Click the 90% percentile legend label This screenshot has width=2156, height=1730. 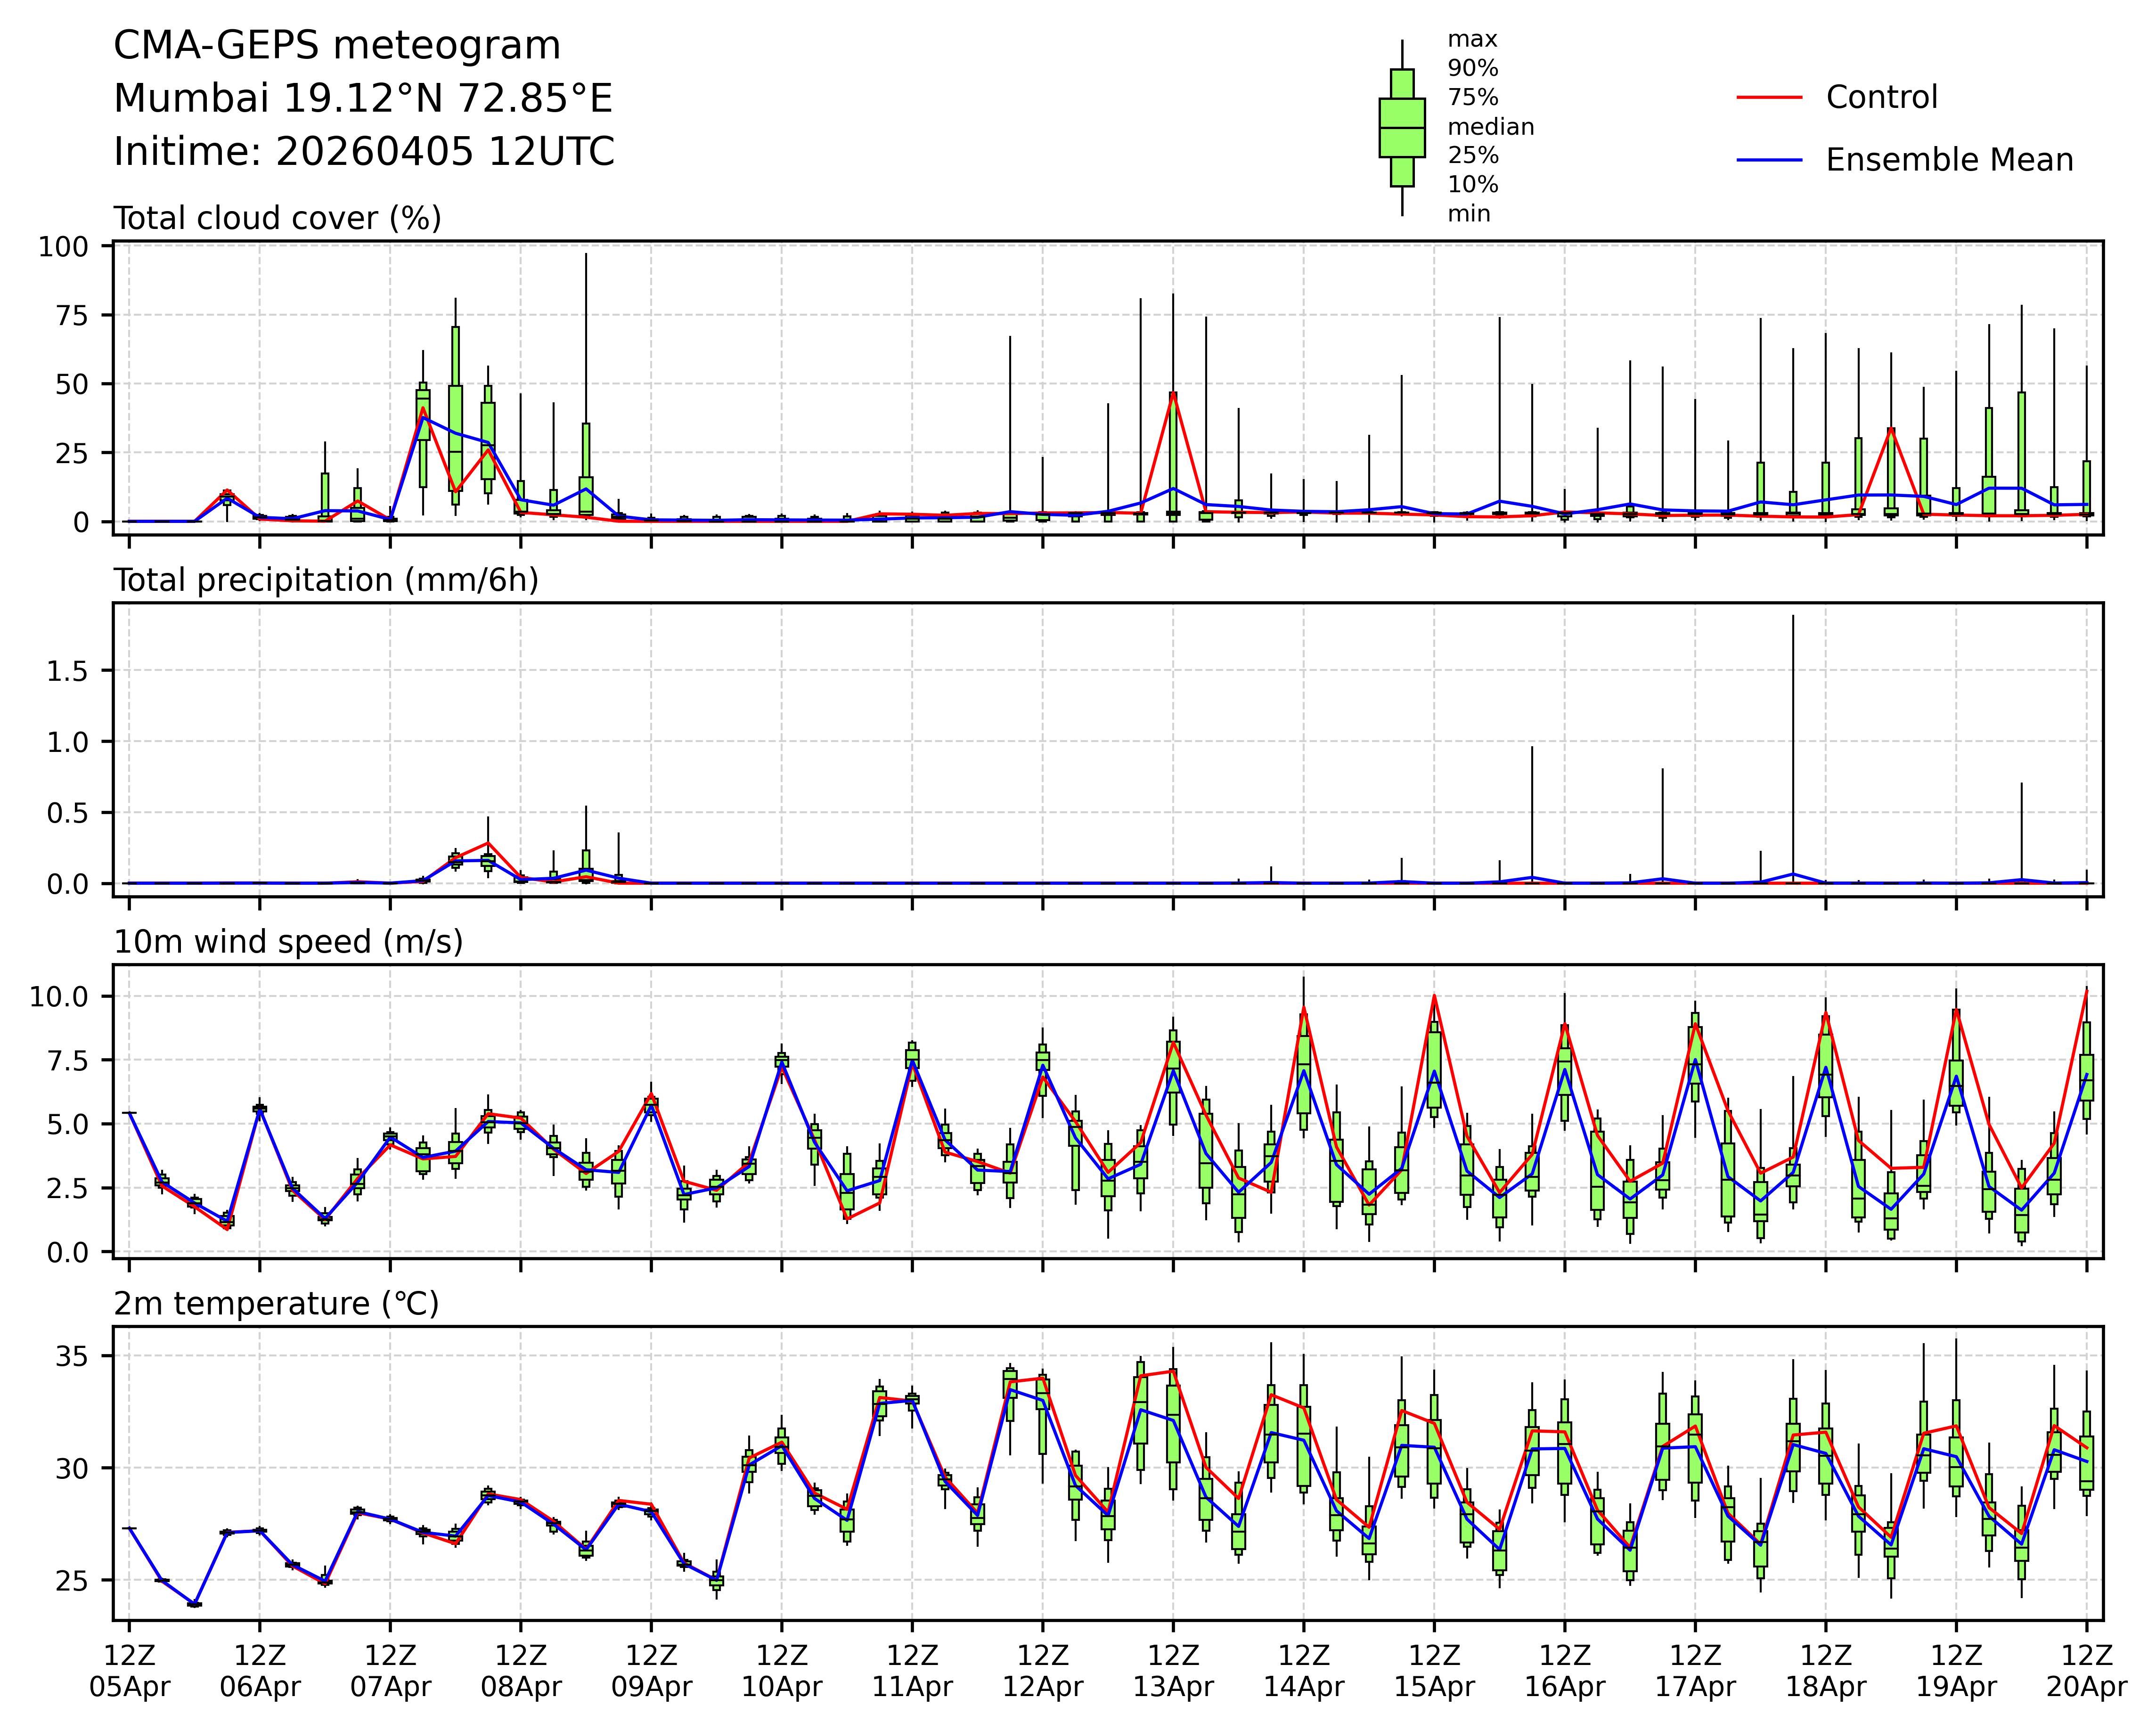1473,69
